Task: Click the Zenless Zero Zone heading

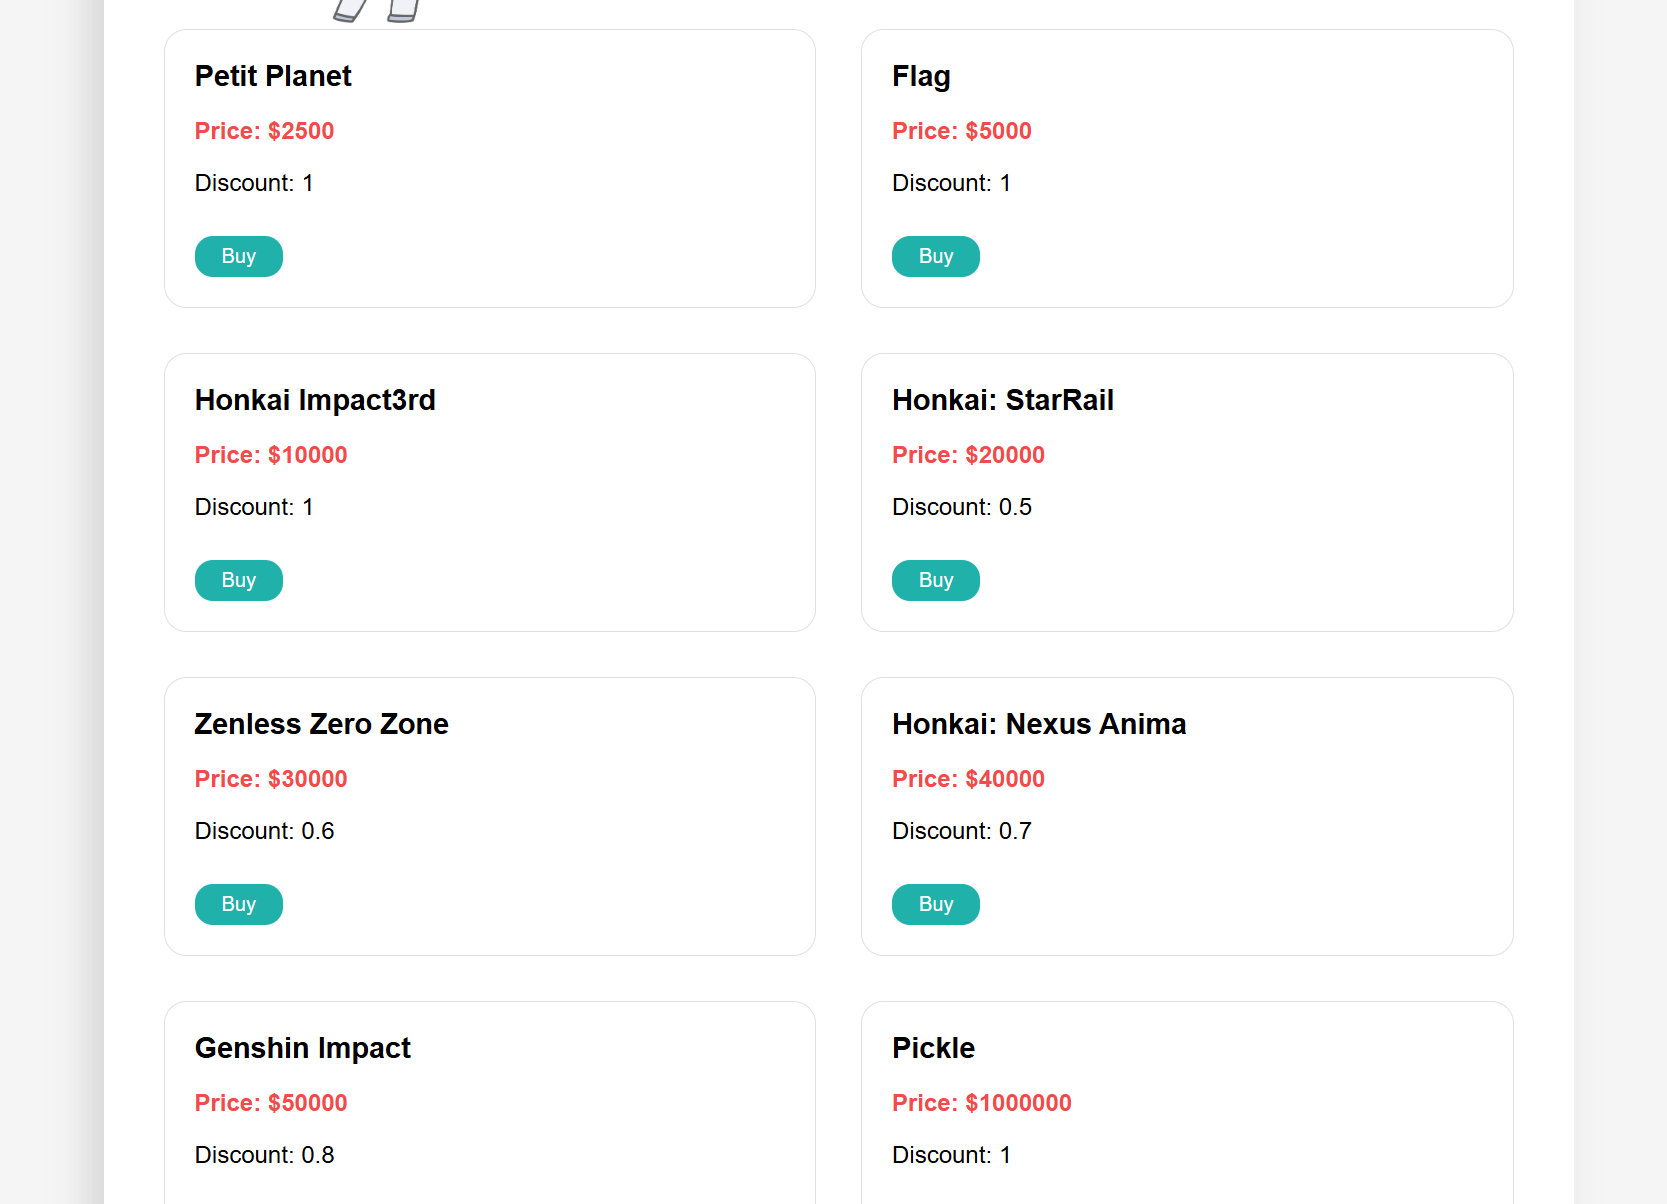Action: 321,724
